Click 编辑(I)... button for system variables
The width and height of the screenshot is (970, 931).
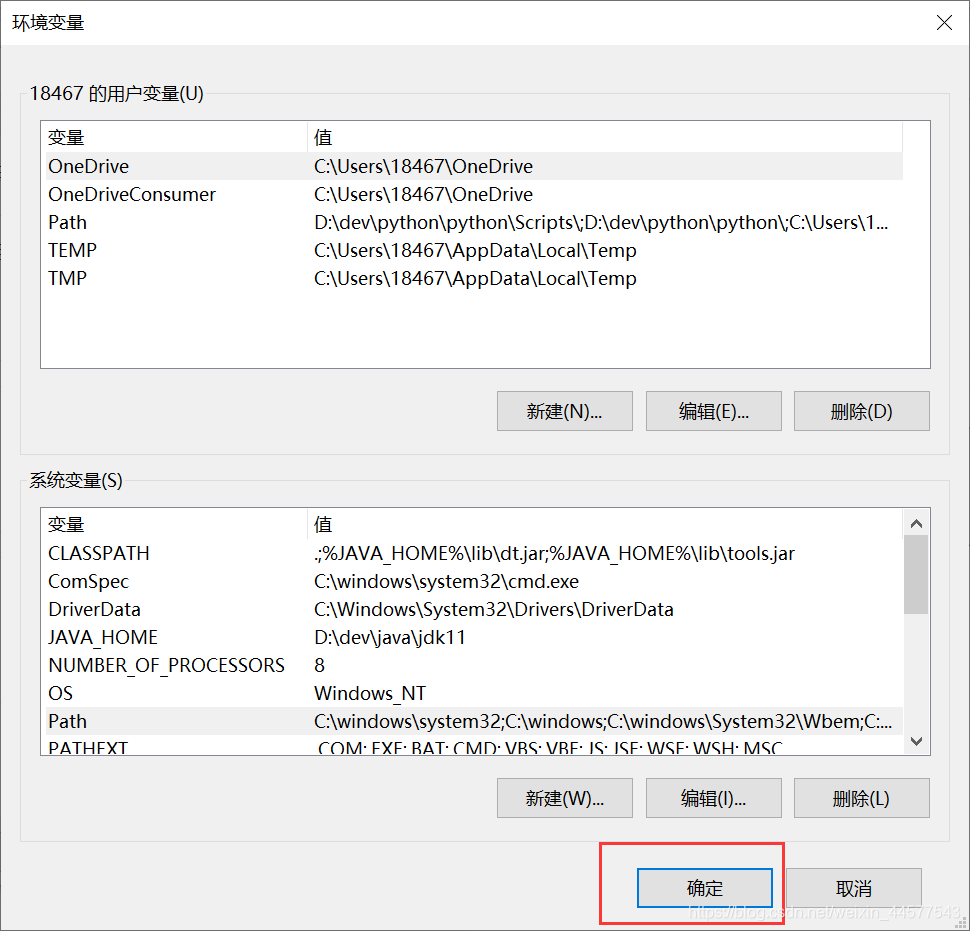pyautogui.click(x=713, y=798)
